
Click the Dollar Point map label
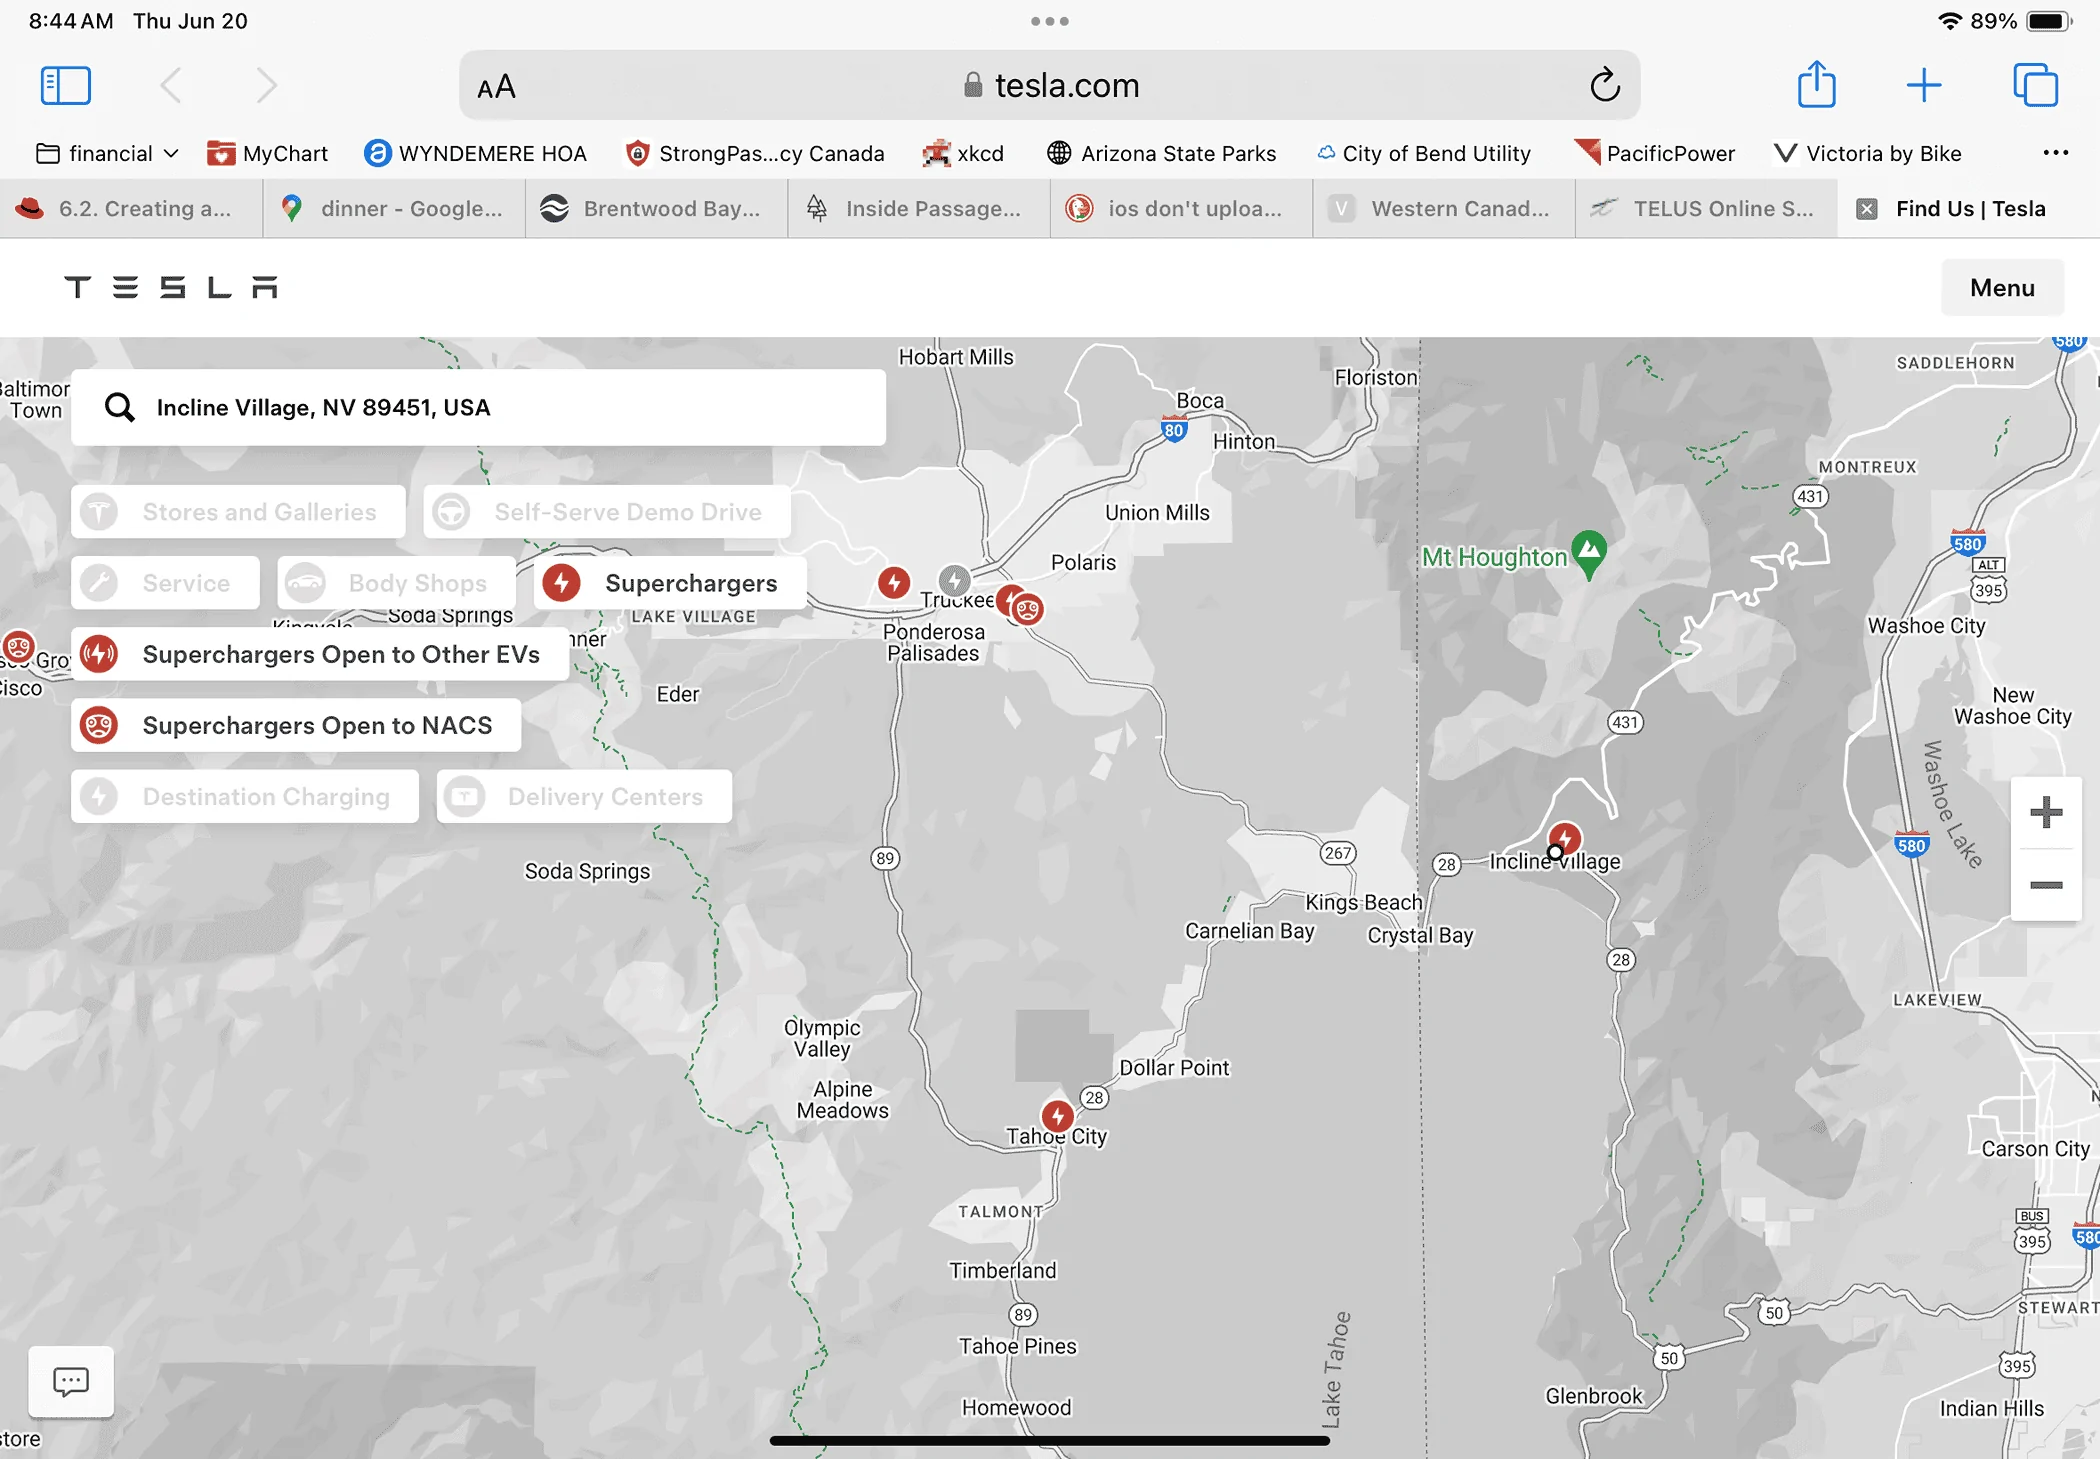pyautogui.click(x=1174, y=1067)
